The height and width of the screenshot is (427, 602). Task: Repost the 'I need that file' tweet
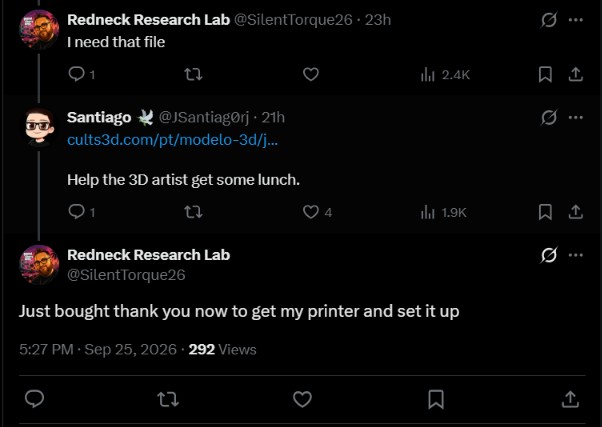193,74
